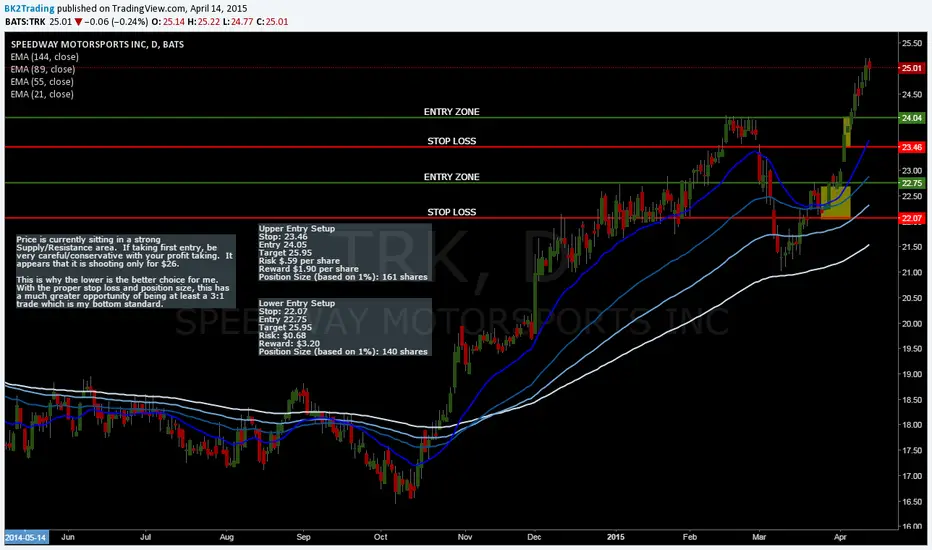This screenshot has height=550, width=932.
Task: Select the EMA (89, close) indicator label
Action: [43, 69]
